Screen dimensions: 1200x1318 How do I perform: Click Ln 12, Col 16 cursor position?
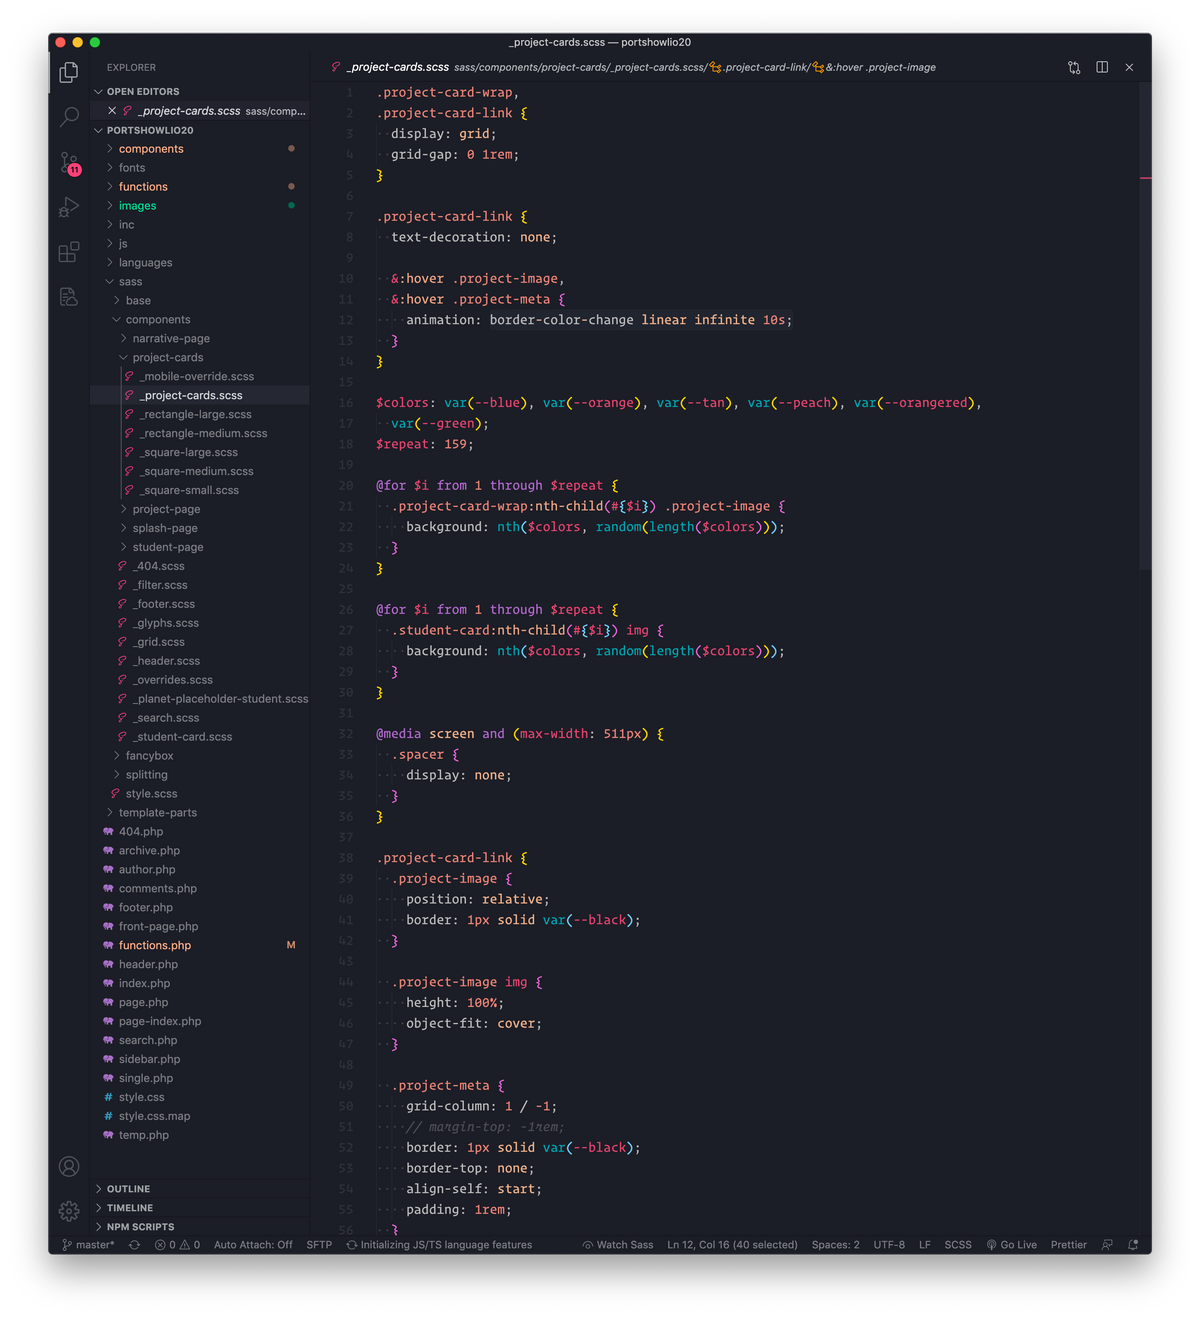[732, 1245]
